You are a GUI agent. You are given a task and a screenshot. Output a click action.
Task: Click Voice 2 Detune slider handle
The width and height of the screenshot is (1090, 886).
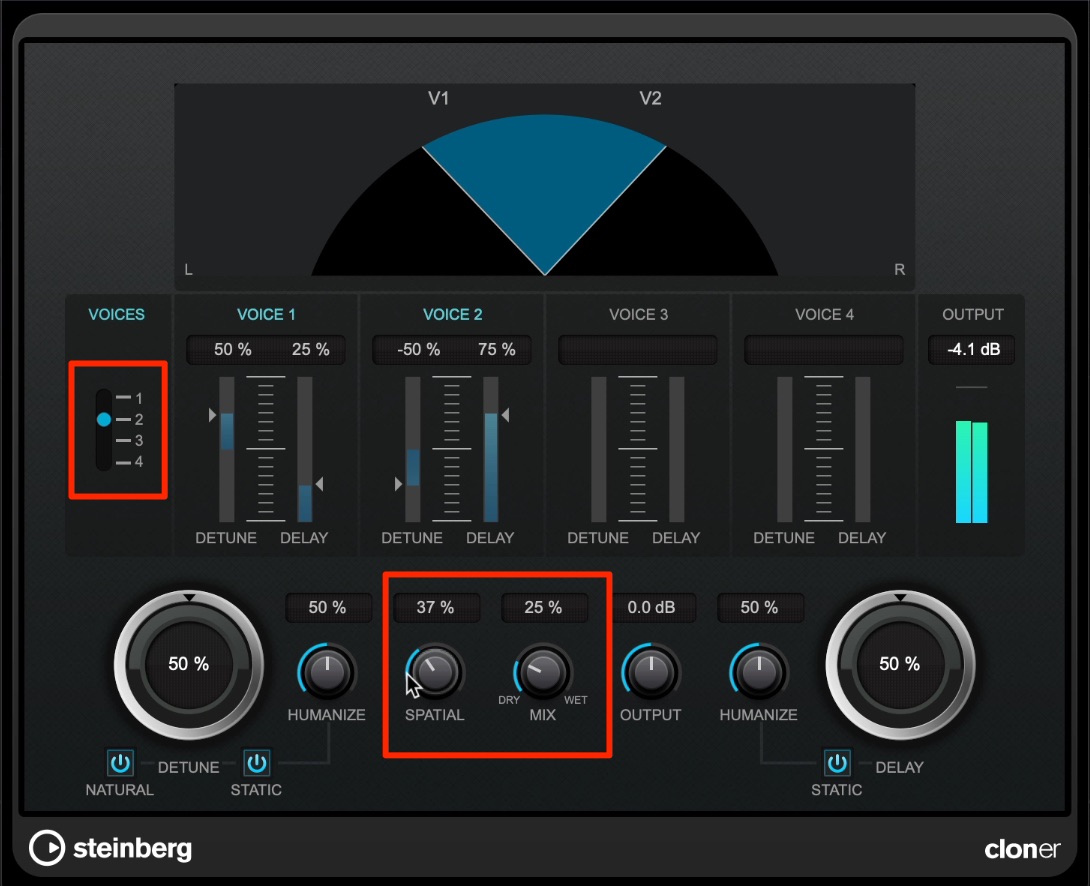[398, 484]
